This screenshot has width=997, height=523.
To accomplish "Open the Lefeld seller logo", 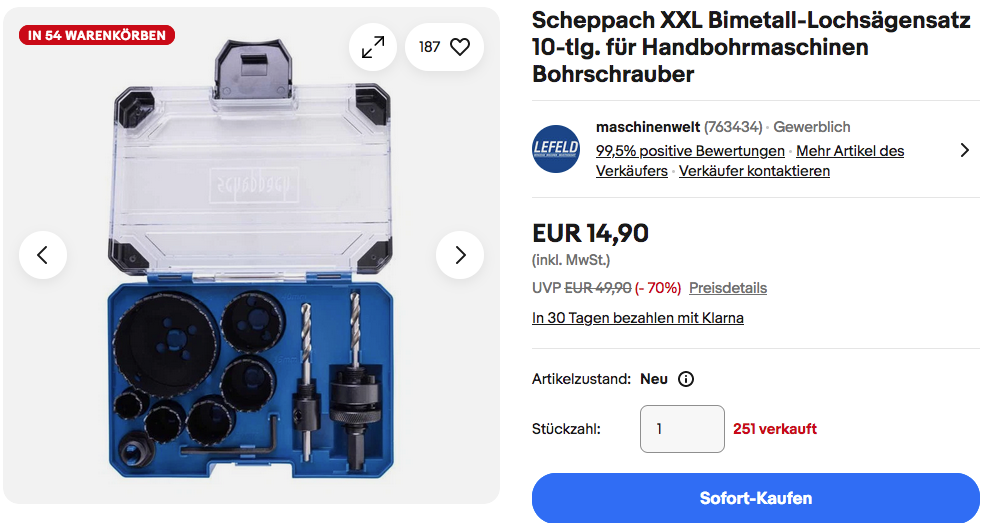I will 556,149.
